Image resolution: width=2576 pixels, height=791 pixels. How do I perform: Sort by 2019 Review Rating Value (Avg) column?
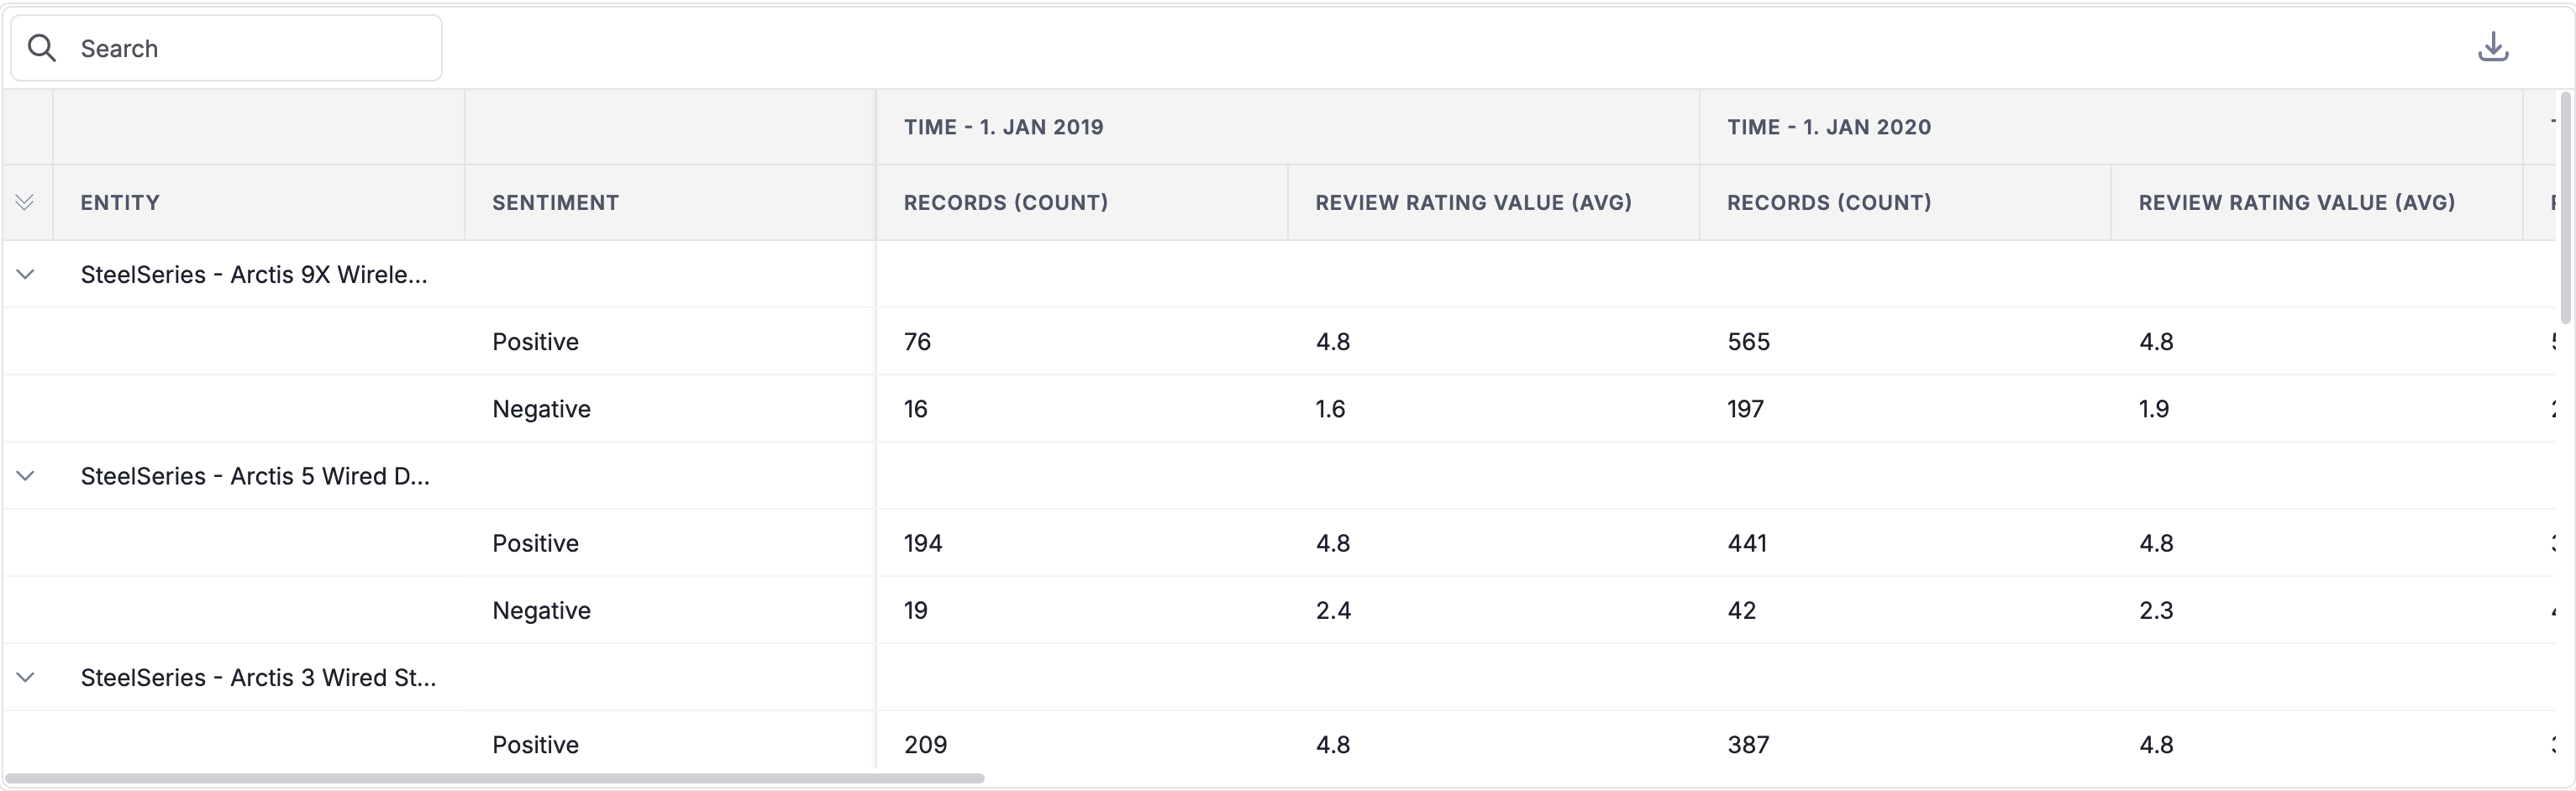[1473, 202]
